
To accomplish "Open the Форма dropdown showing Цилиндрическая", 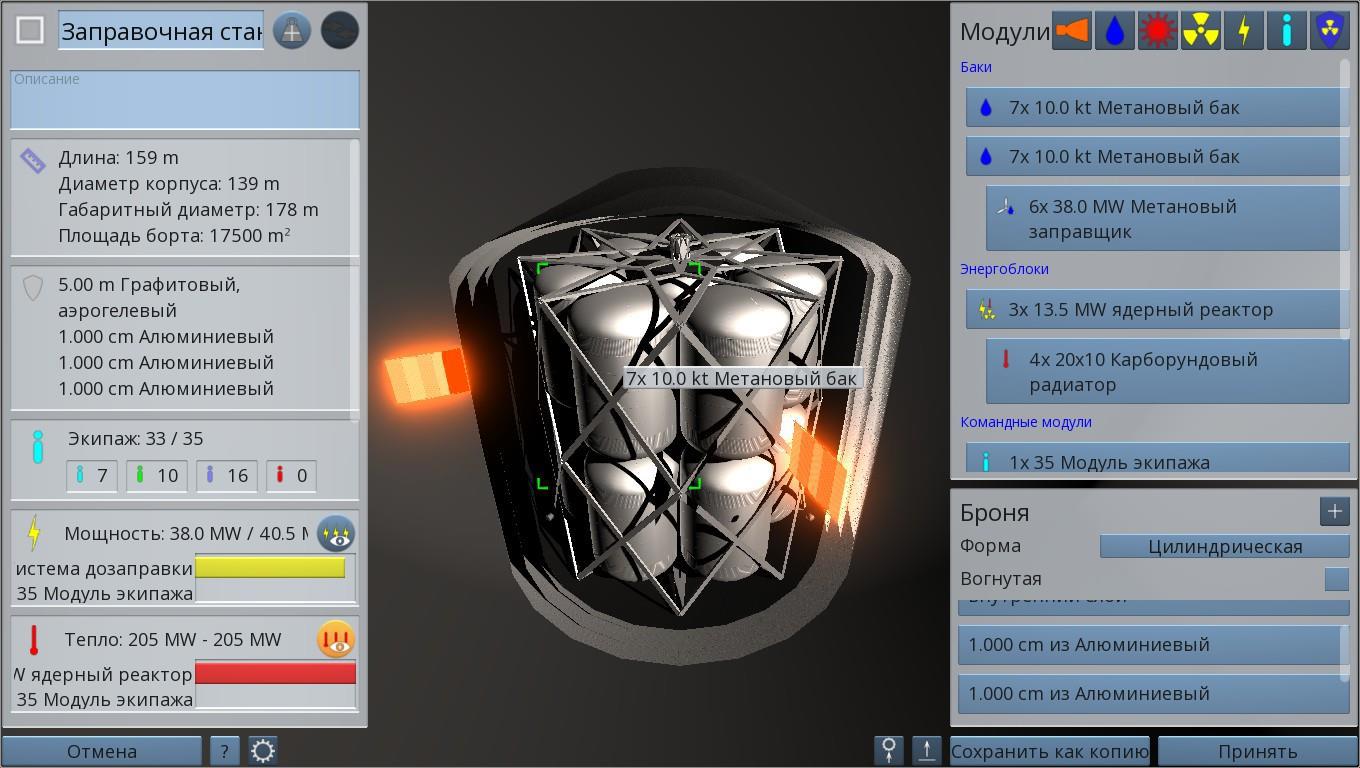I will [x=1224, y=546].
